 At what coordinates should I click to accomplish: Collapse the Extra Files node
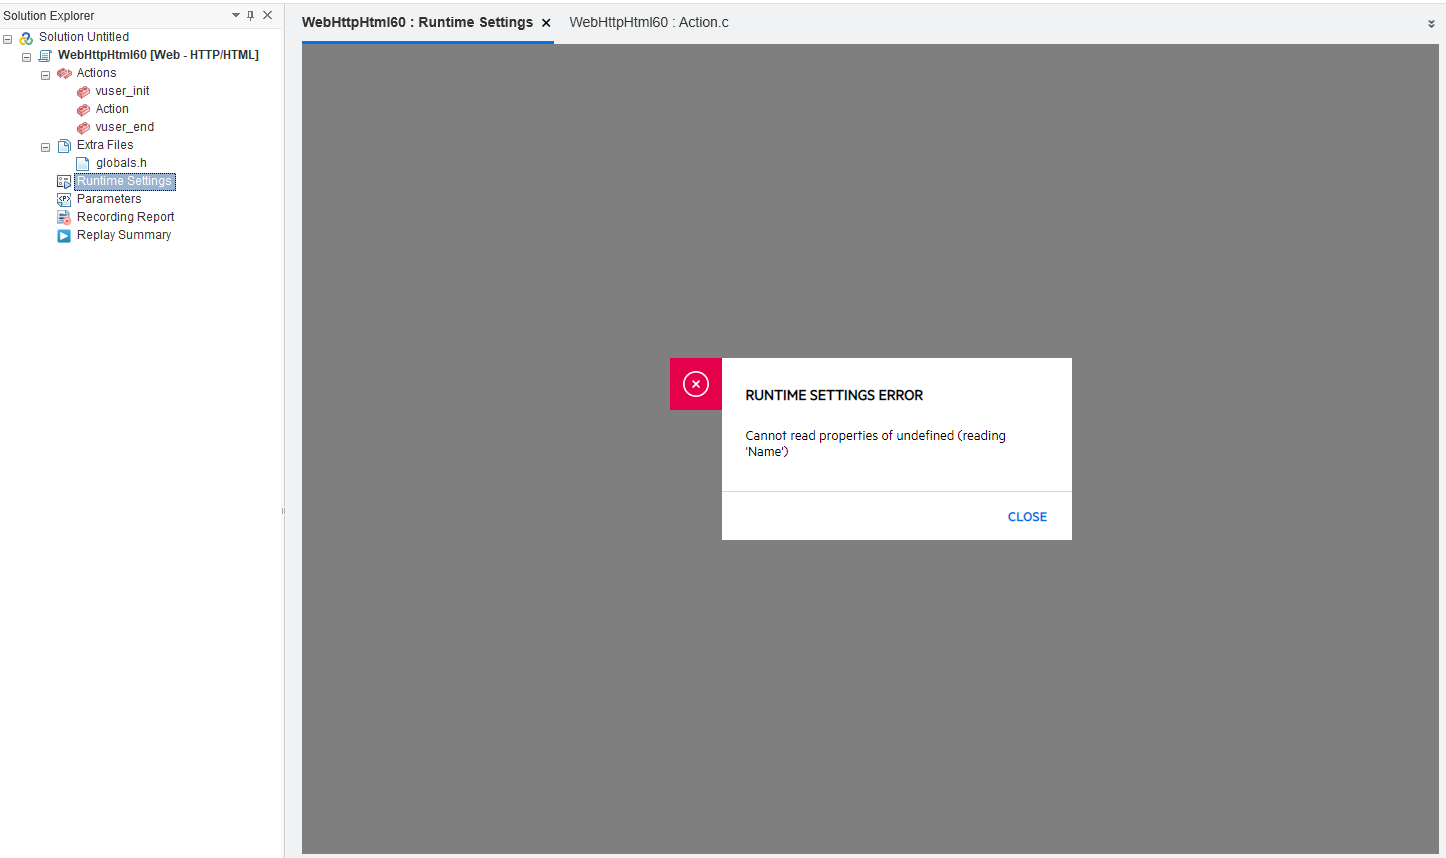coord(45,146)
